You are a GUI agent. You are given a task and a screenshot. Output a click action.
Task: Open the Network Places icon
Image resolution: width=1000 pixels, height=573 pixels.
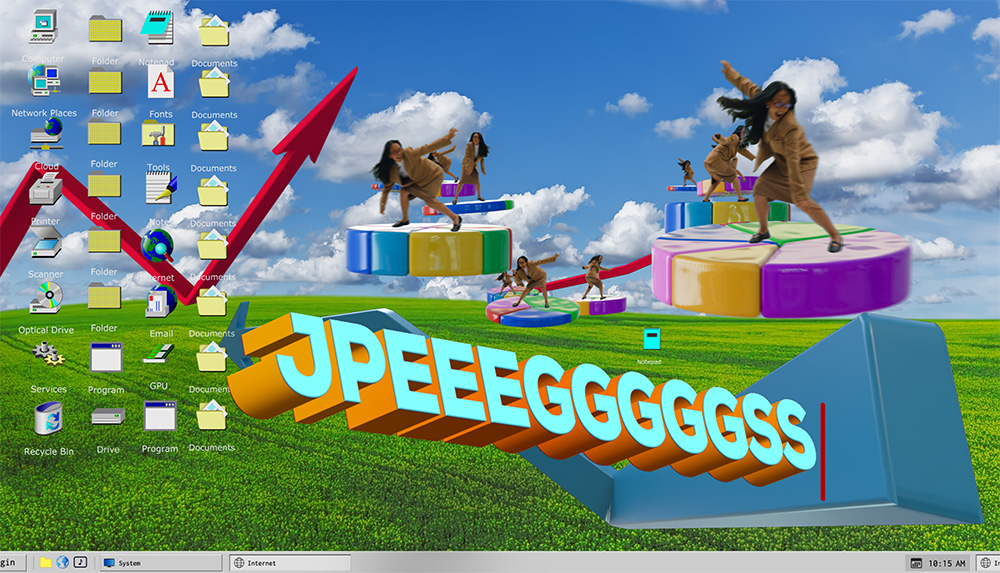(44, 80)
